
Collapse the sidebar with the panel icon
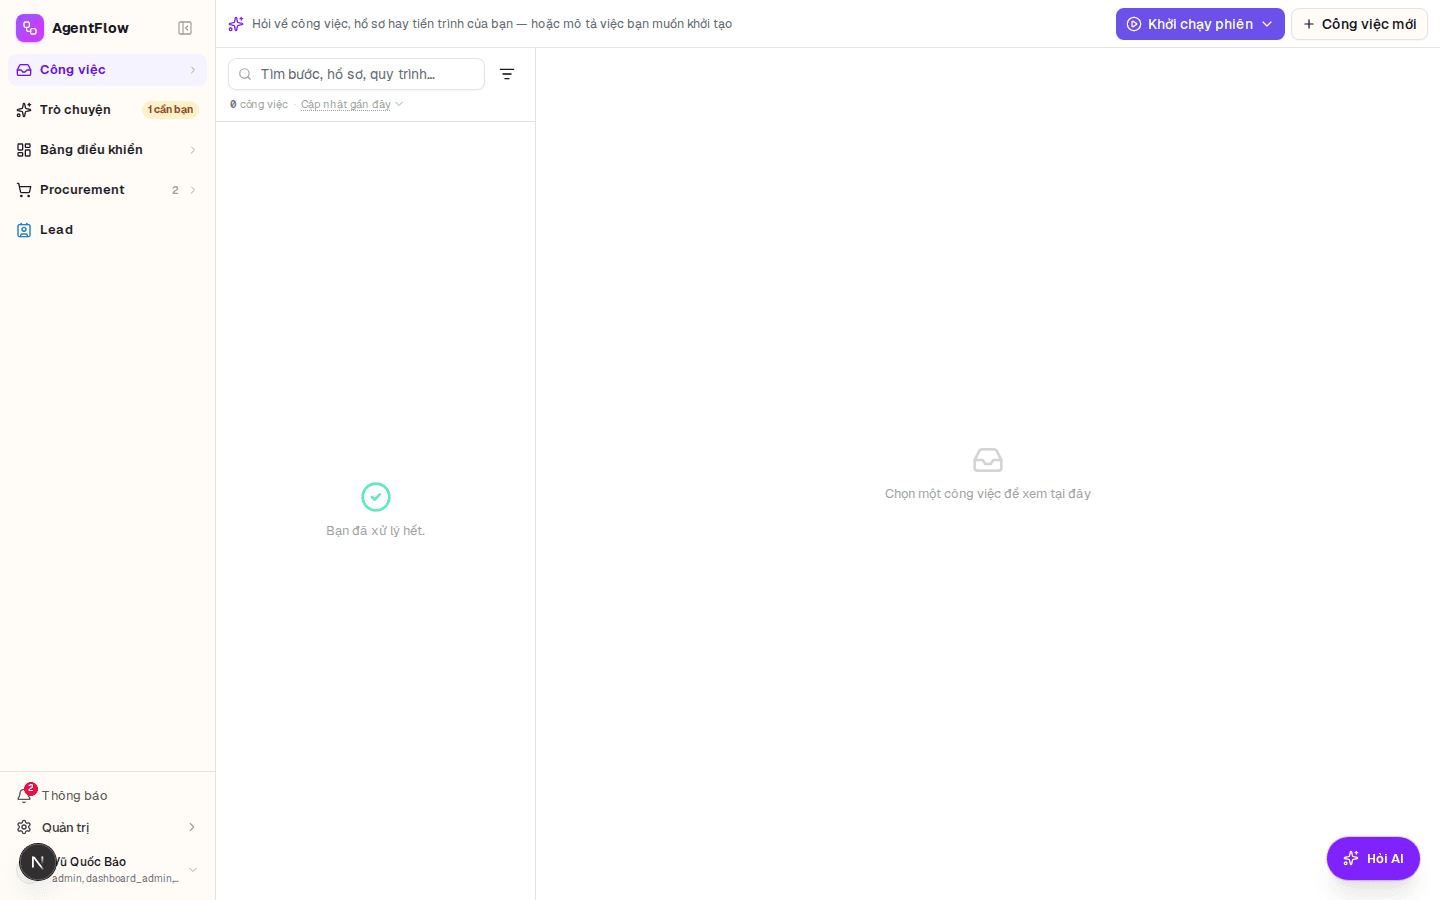click(x=185, y=28)
